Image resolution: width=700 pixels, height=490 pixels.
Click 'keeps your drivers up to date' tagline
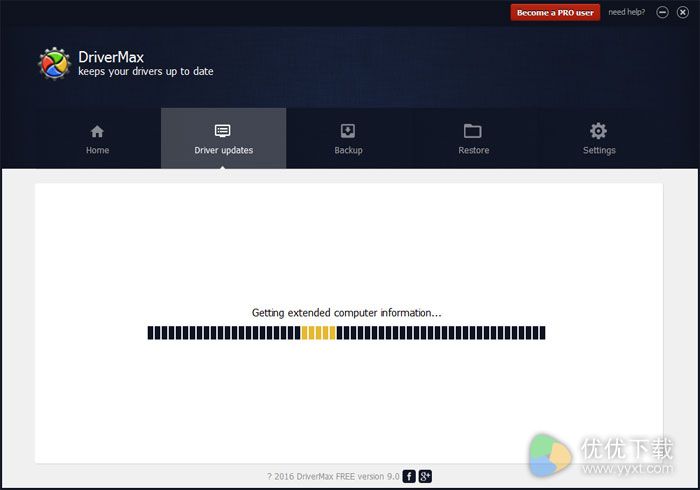146,71
